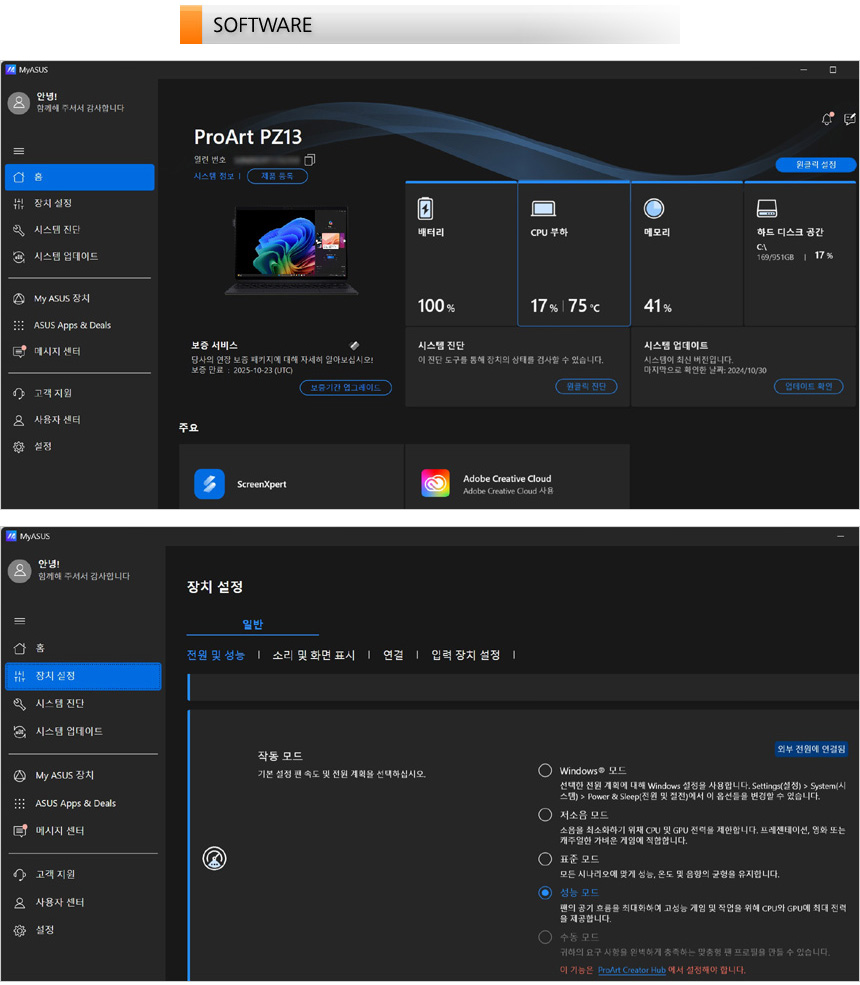This screenshot has width=860, height=985.
Task: Click the 보증기간 업그레이드 button
Action: point(345,388)
